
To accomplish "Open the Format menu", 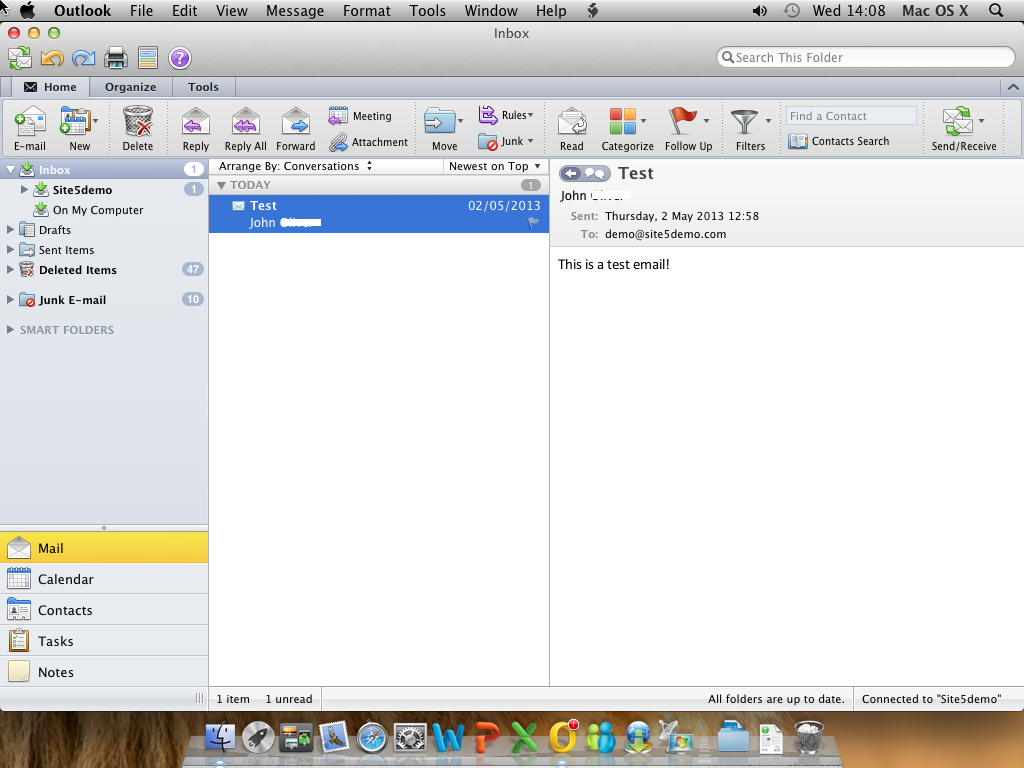I will [367, 10].
